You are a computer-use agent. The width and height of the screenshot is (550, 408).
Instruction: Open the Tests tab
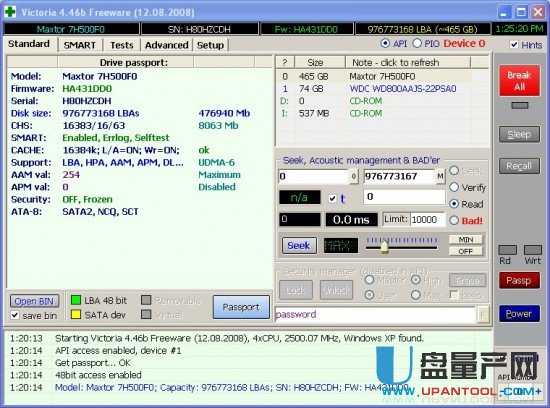click(122, 45)
